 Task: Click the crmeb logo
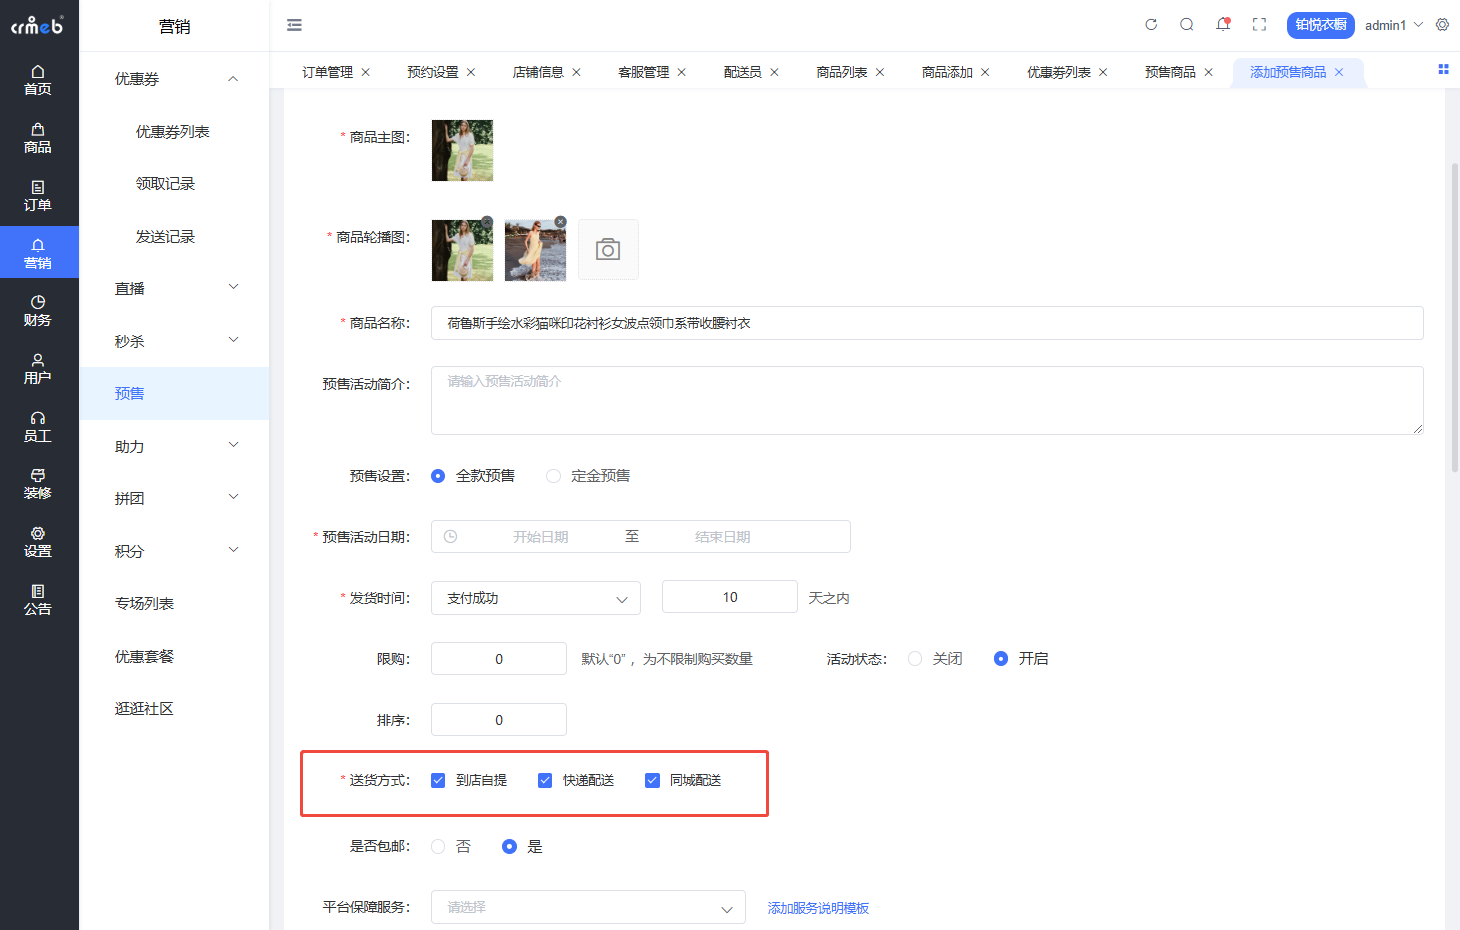(x=38, y=25)
